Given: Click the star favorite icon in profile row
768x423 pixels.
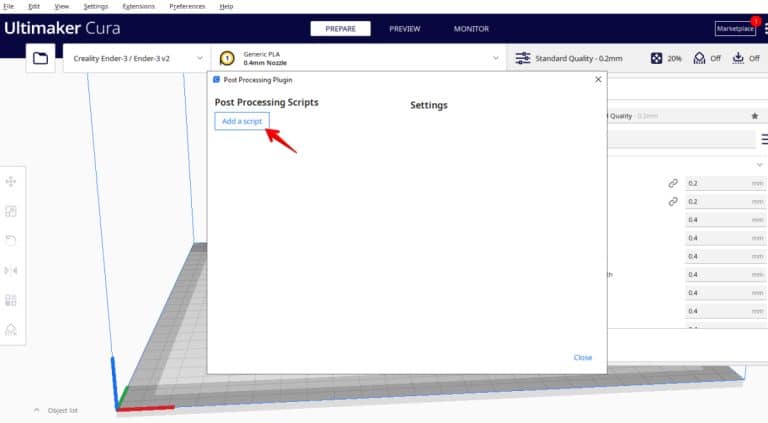Looking at the screenshot, I should point(754,116).
